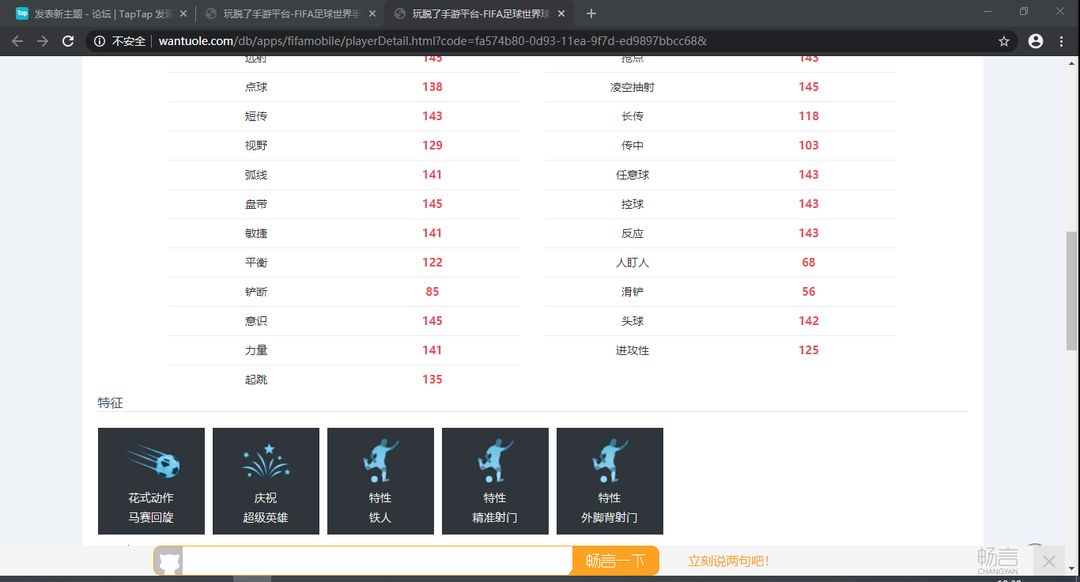The image size is (1080, 582).
Task: Click the 头球 value 142
Action: pyautogui.click(x=809, y=321)
